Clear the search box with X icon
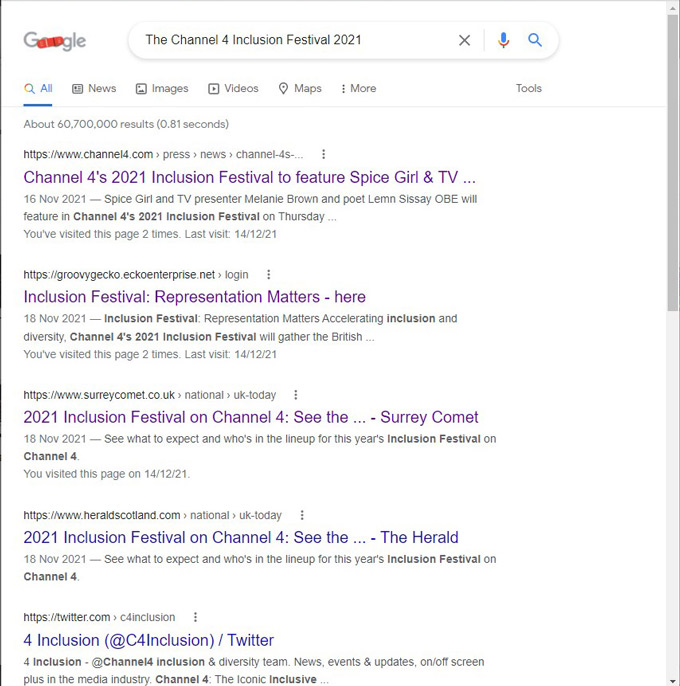Screen dimensions: 680x686 [x=464, y=40]
